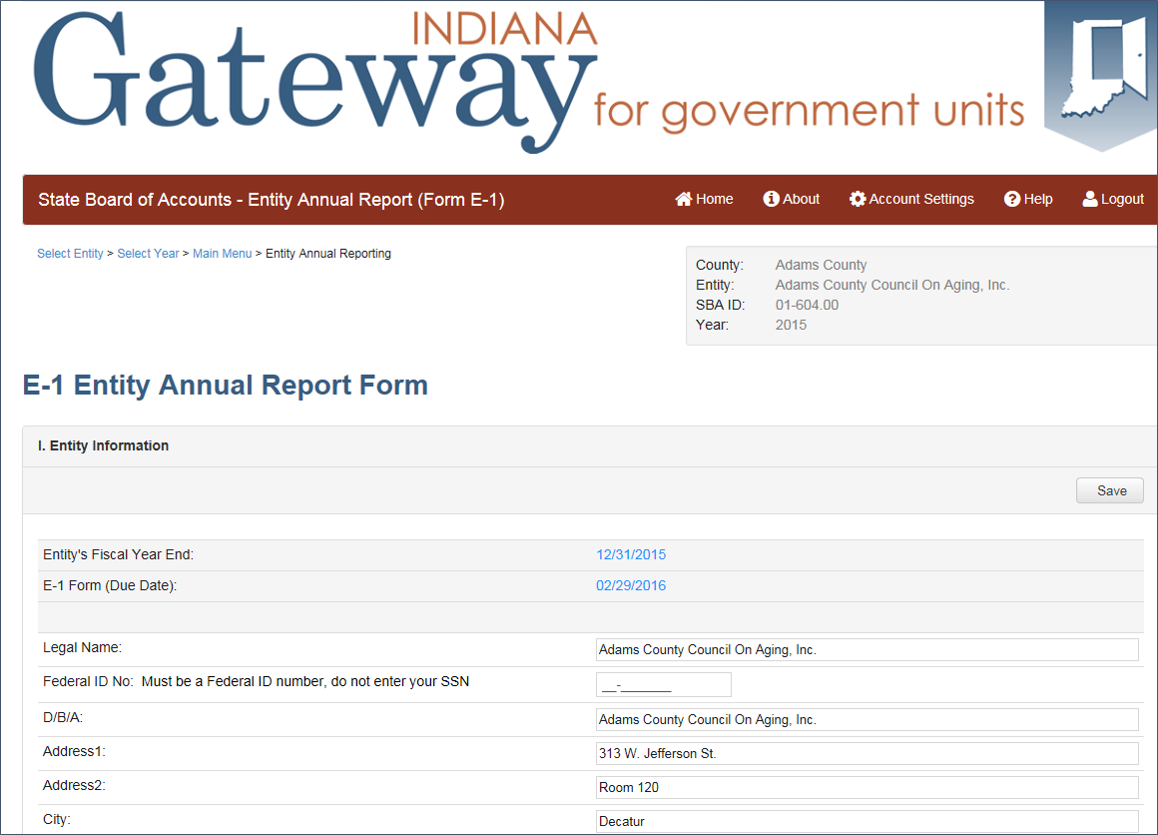1158x835 pixels.
Task: Click the Logout person icon
Action: 1090,199
